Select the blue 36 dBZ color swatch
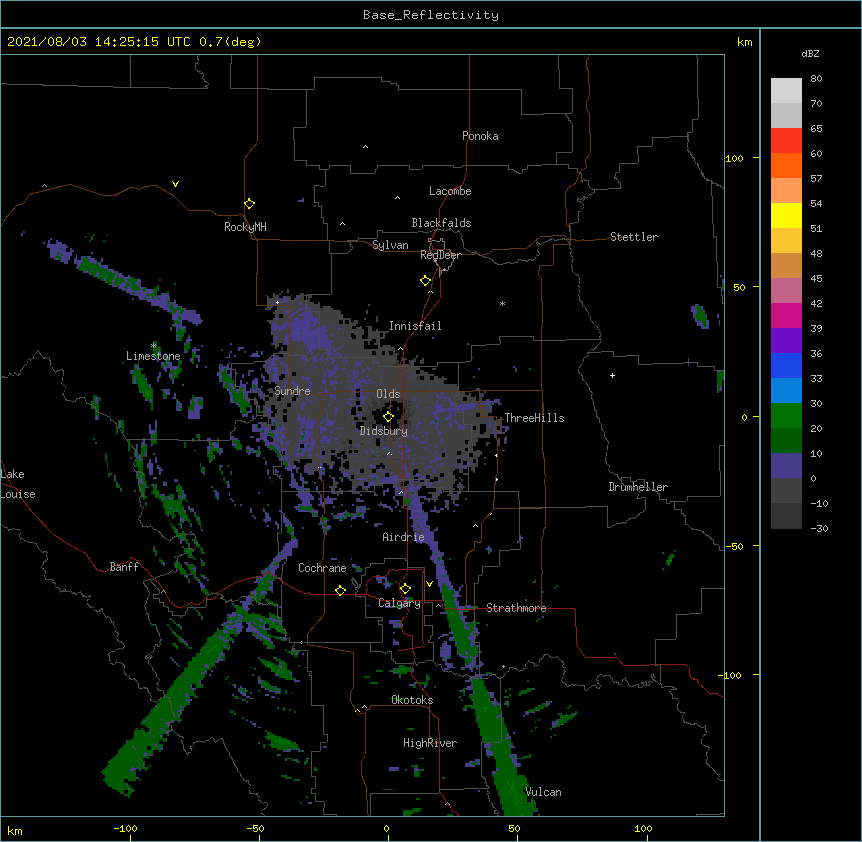The width and height of the screenshot is (862, 842). pyautogui.click(x=786, y=365)
